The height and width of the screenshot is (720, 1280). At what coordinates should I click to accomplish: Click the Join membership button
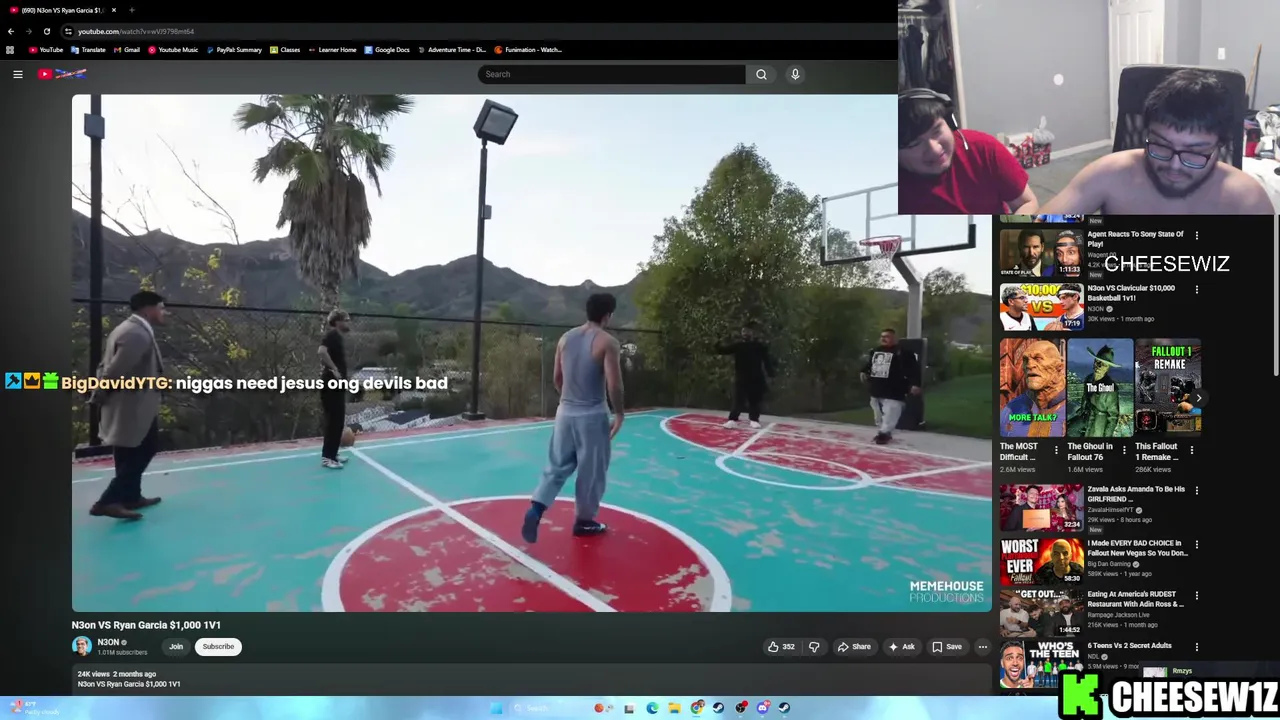[x=176, y=646]
